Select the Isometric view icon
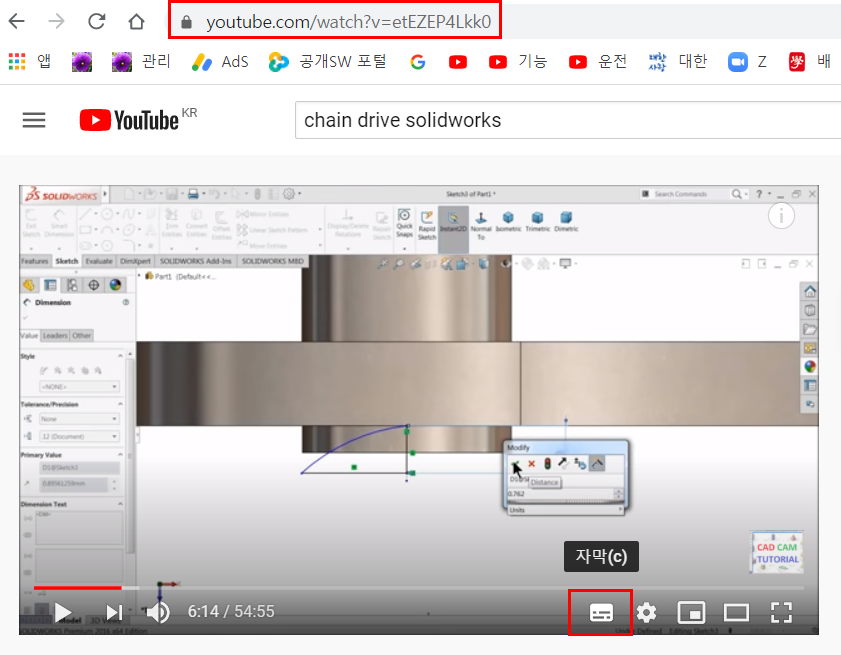This screenshot has width=841, height=655. pos(508,222)
